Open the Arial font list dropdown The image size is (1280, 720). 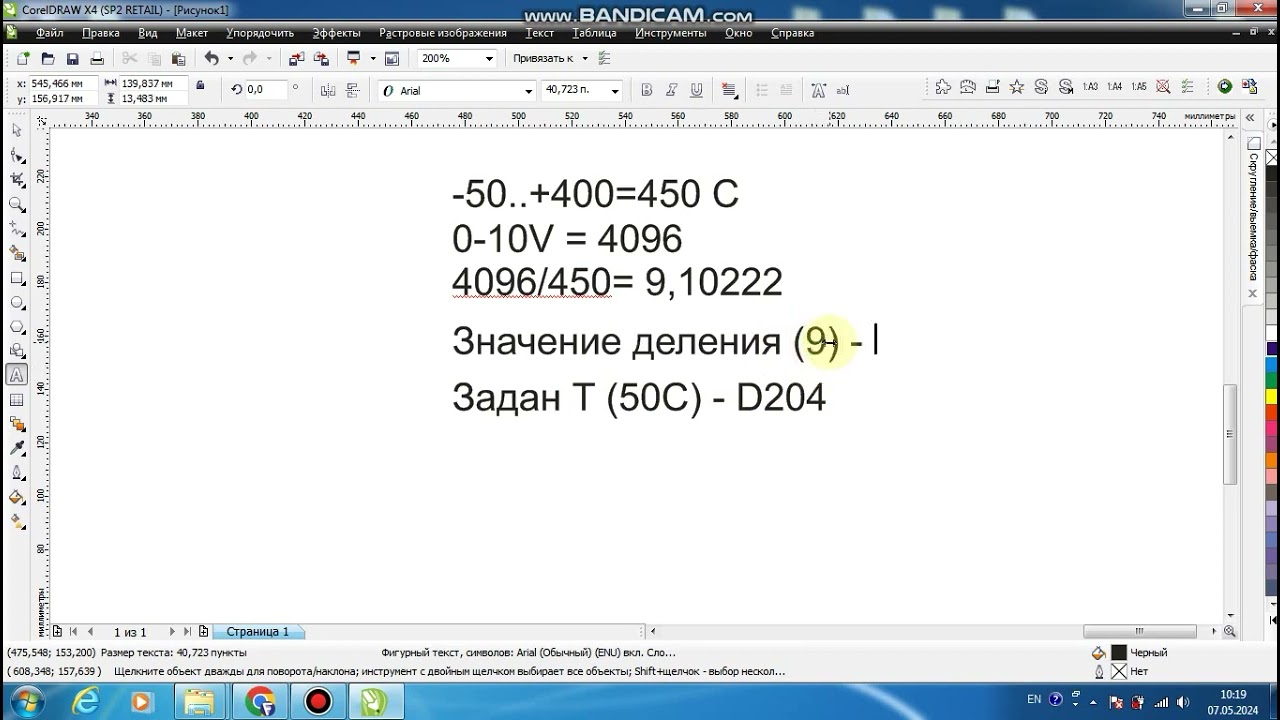528,91
